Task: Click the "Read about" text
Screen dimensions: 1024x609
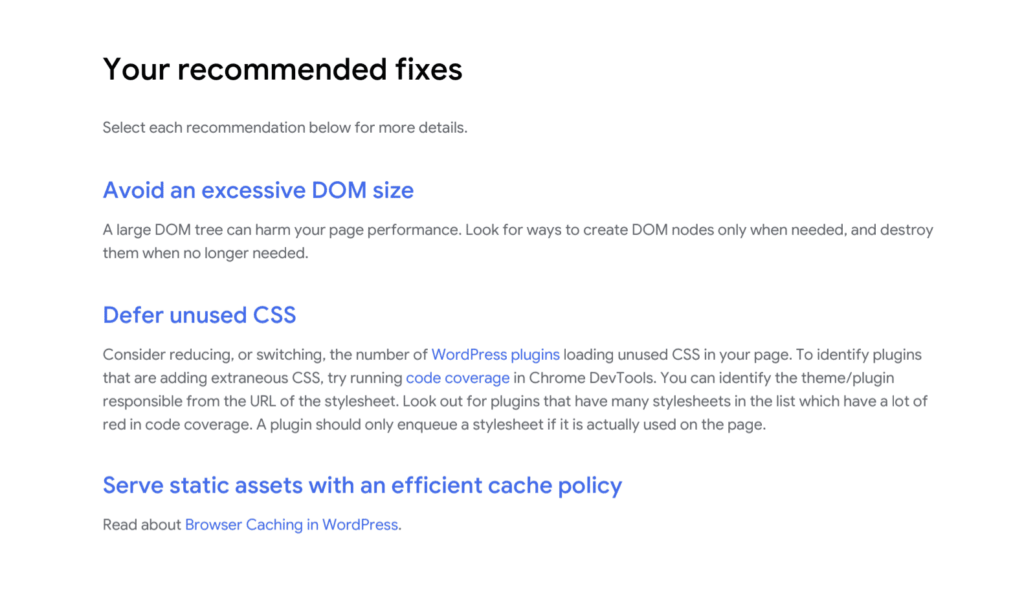Action: coord(142,525)
